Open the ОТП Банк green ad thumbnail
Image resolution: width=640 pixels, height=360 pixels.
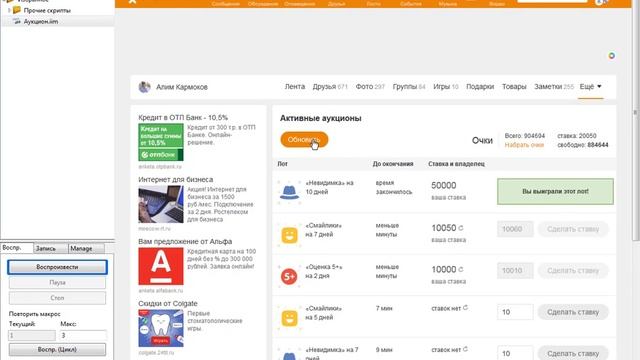(161, 142)
